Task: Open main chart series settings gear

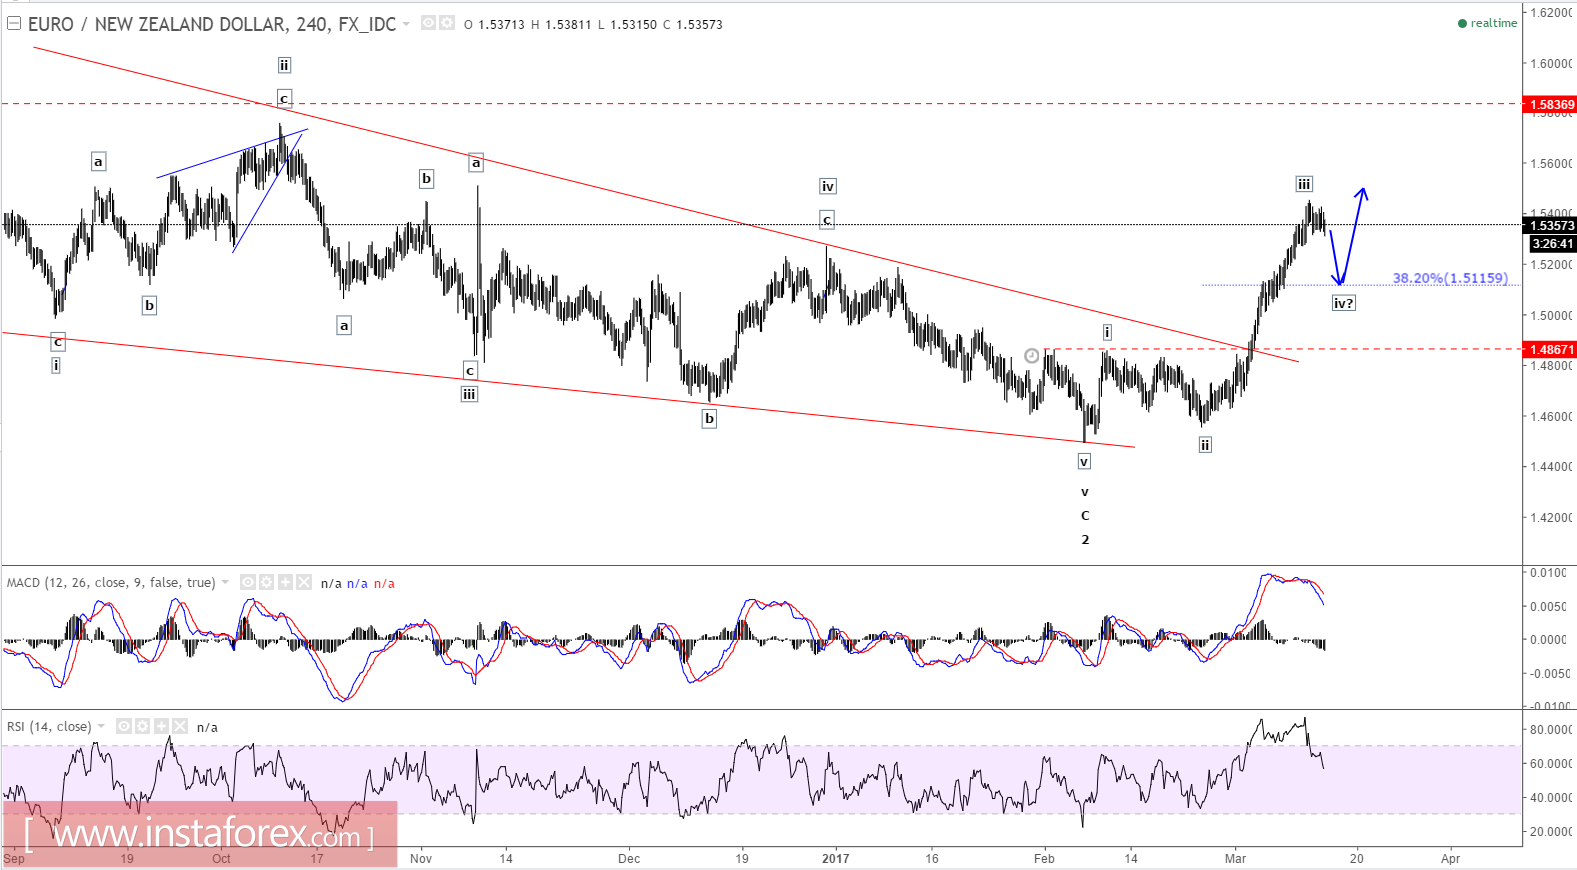Action: tap(446, 23)
